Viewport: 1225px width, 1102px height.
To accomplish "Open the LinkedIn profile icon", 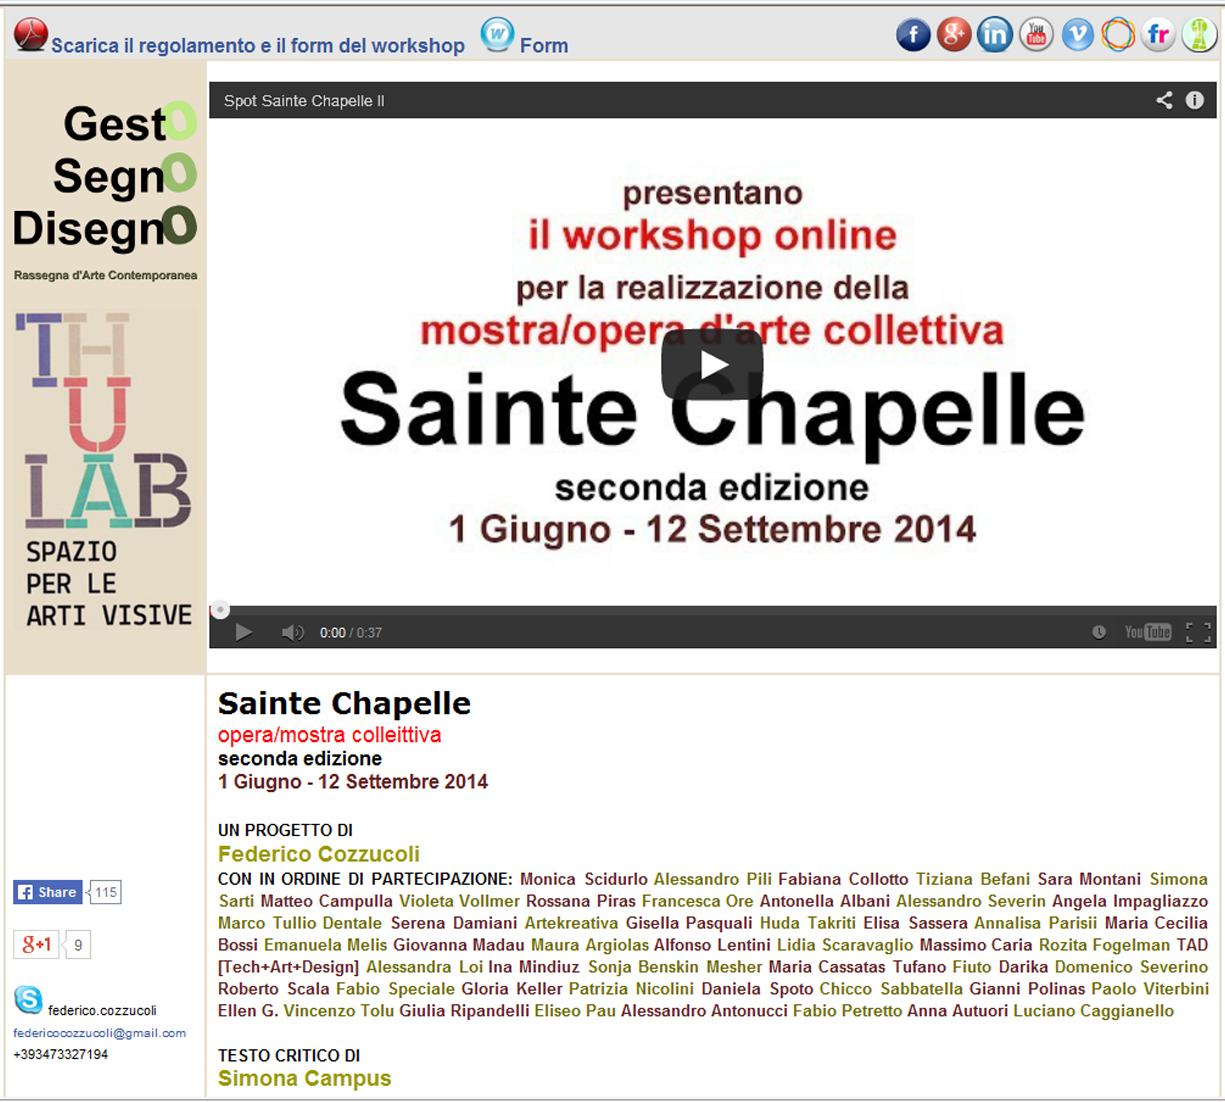I will point(995,35).
